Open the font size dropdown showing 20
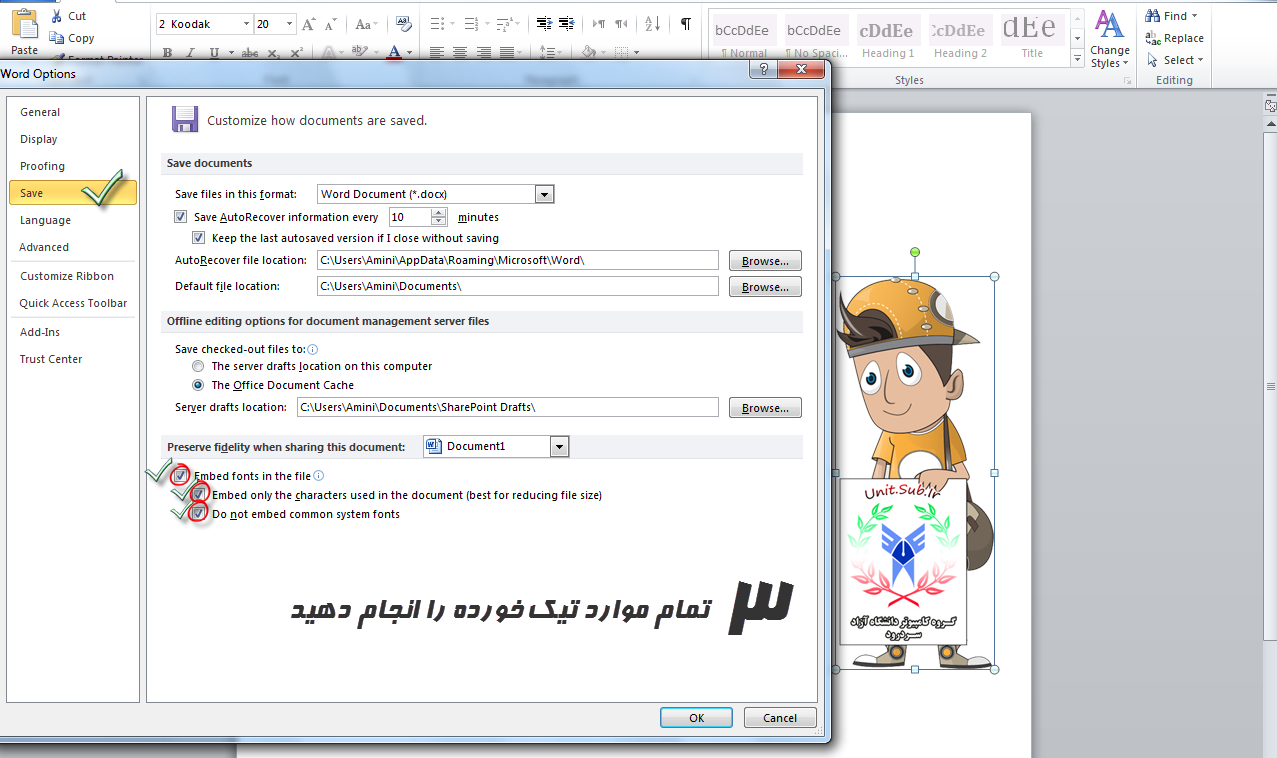Screen dimensions: 1277x758 [290, 23]
